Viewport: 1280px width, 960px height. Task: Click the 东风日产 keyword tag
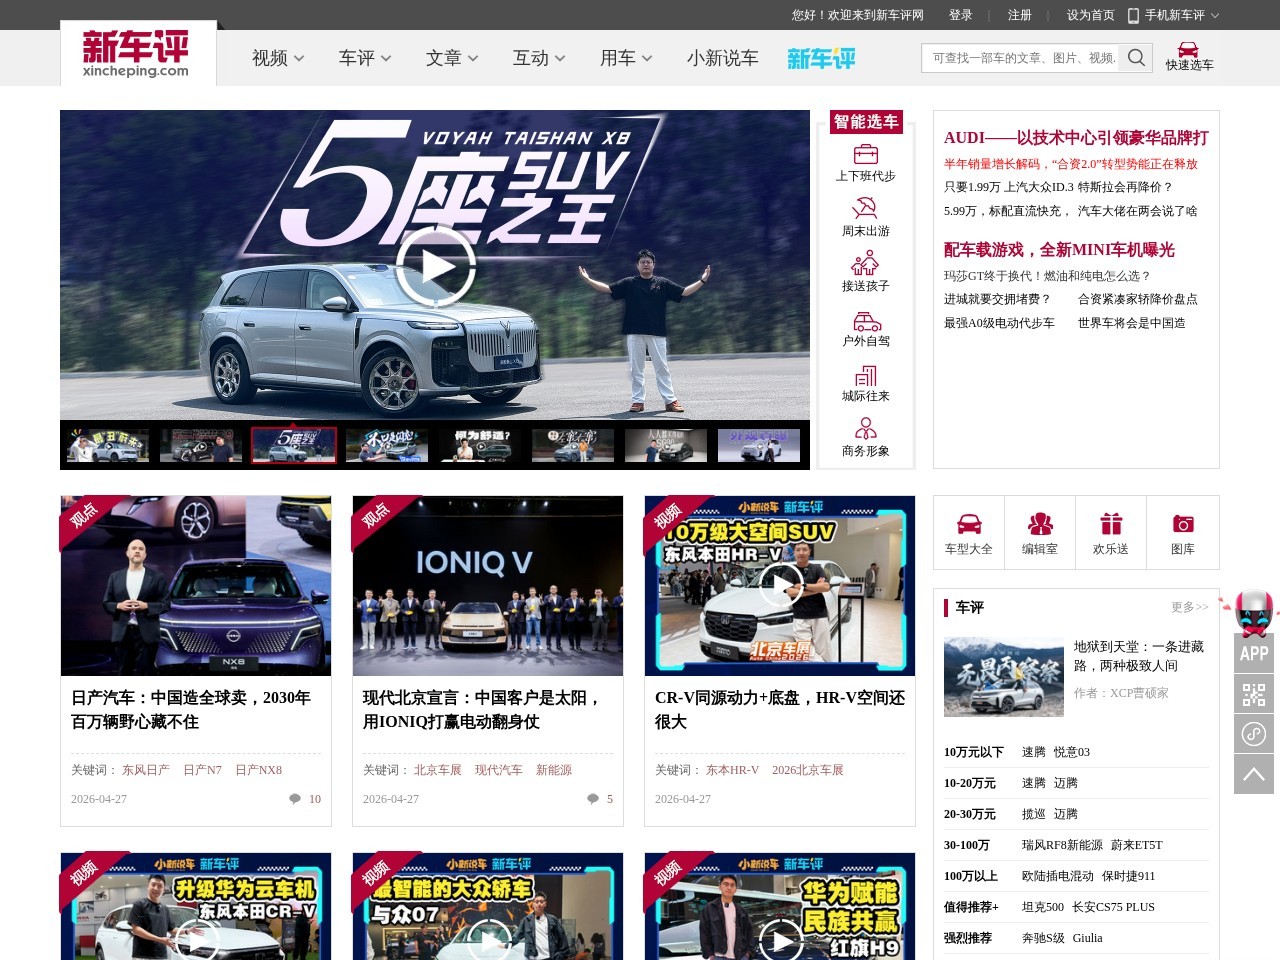146,770
